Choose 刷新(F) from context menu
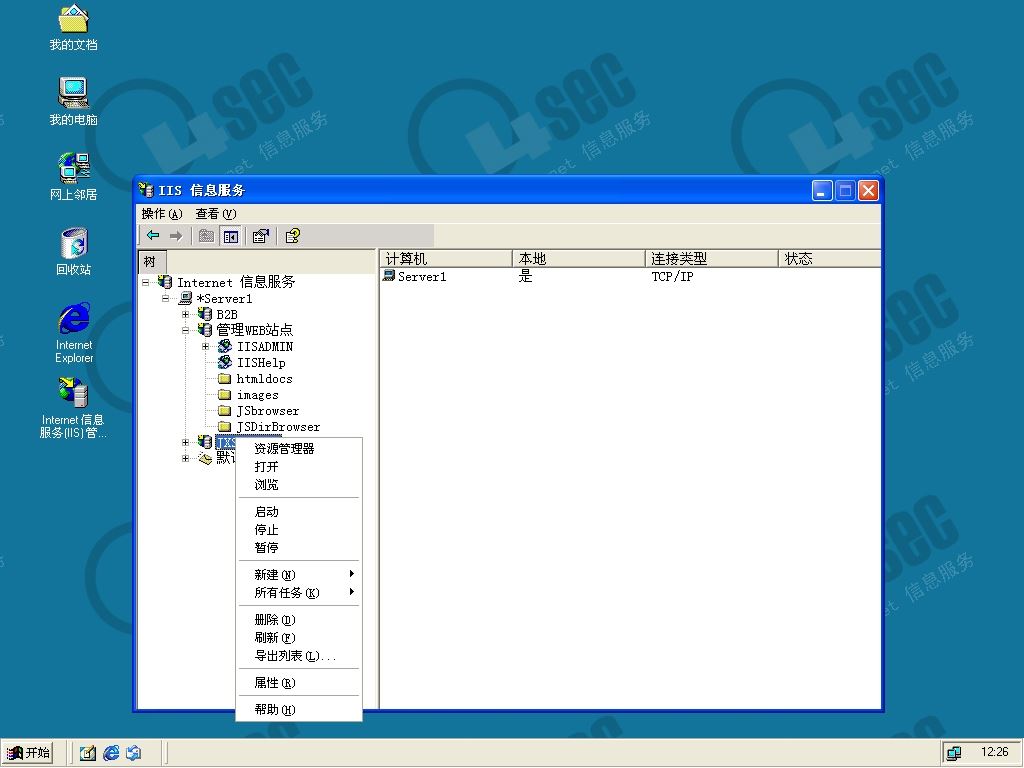The height and width of the screenshot is (768, 1024). (x=298, y=637)
